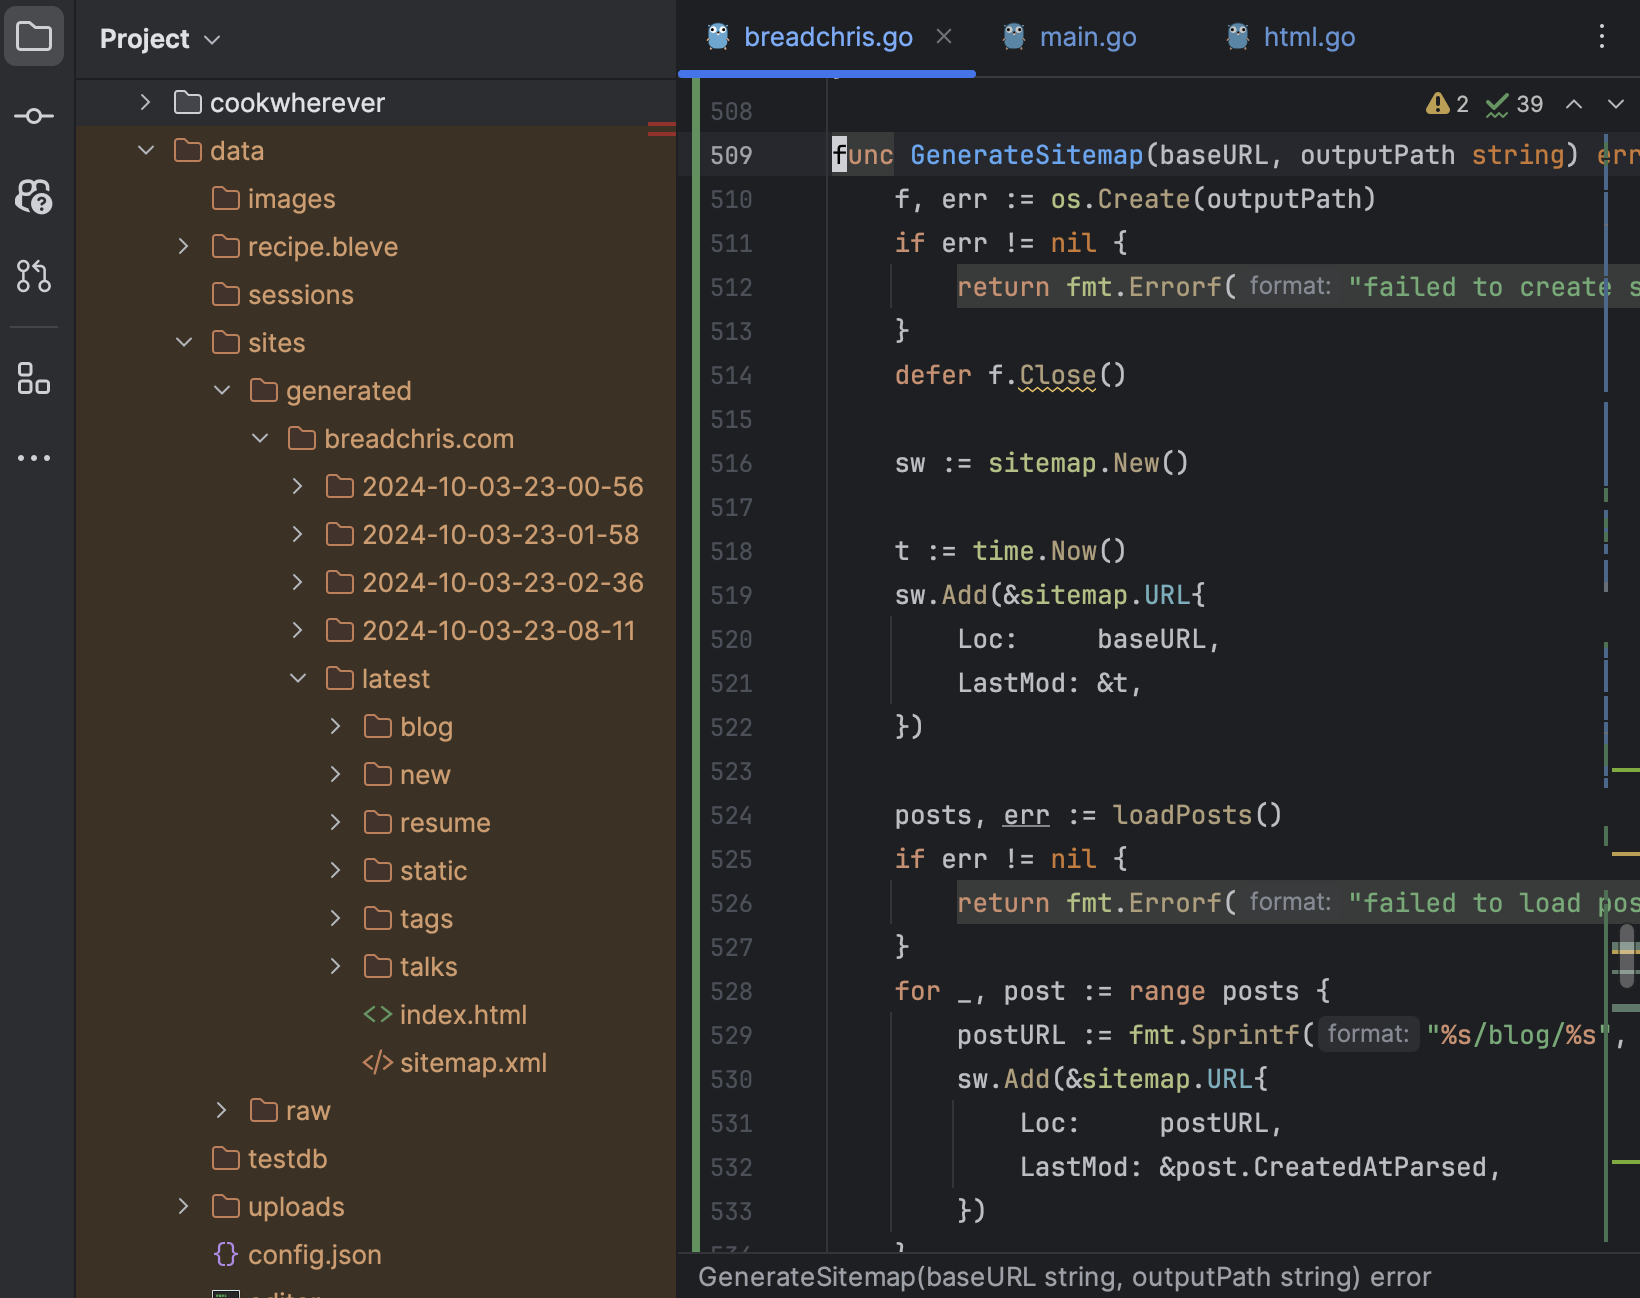Click the sessions folder icon
Screen dimensions: 1640x1298
click(226, 295)
